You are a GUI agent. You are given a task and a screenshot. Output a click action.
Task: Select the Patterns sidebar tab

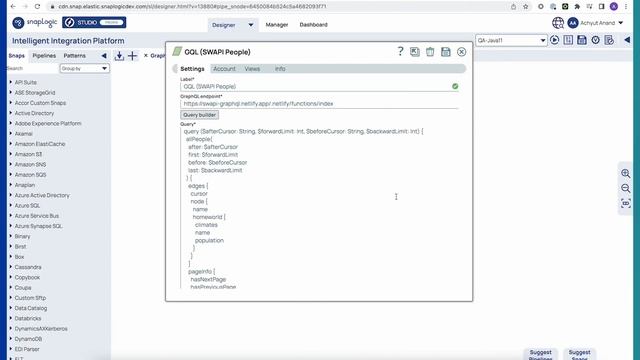coord(74,56)
